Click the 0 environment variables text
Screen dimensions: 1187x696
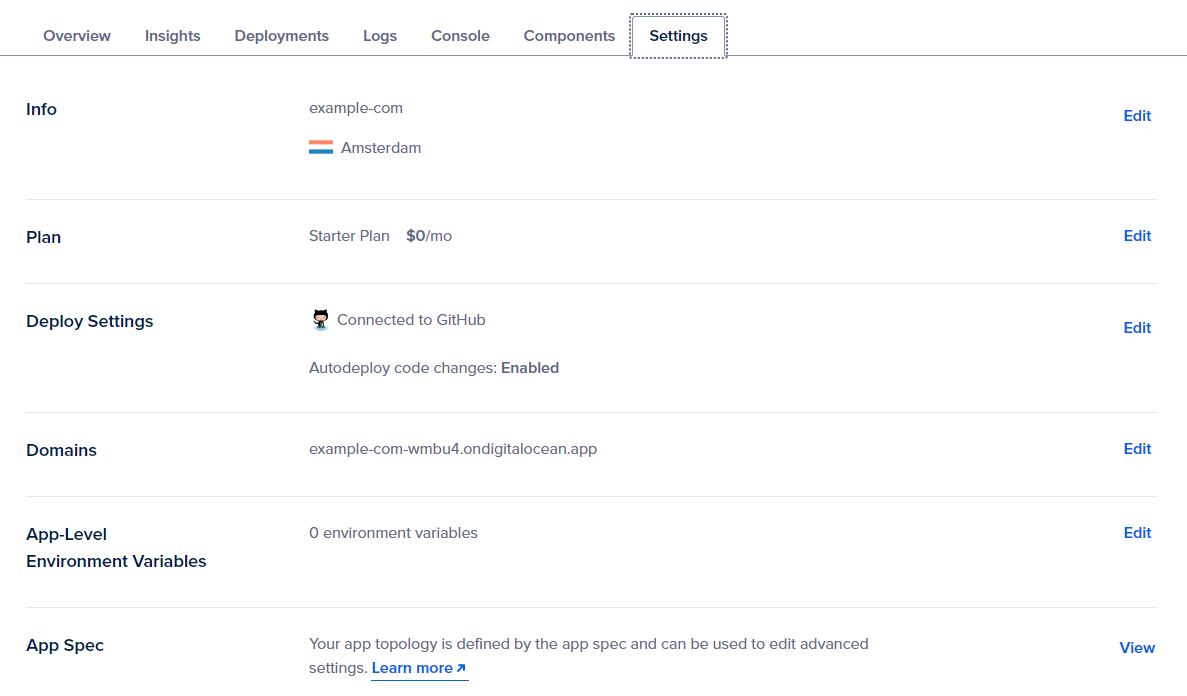pyautogui.click(x=393, y=533)
